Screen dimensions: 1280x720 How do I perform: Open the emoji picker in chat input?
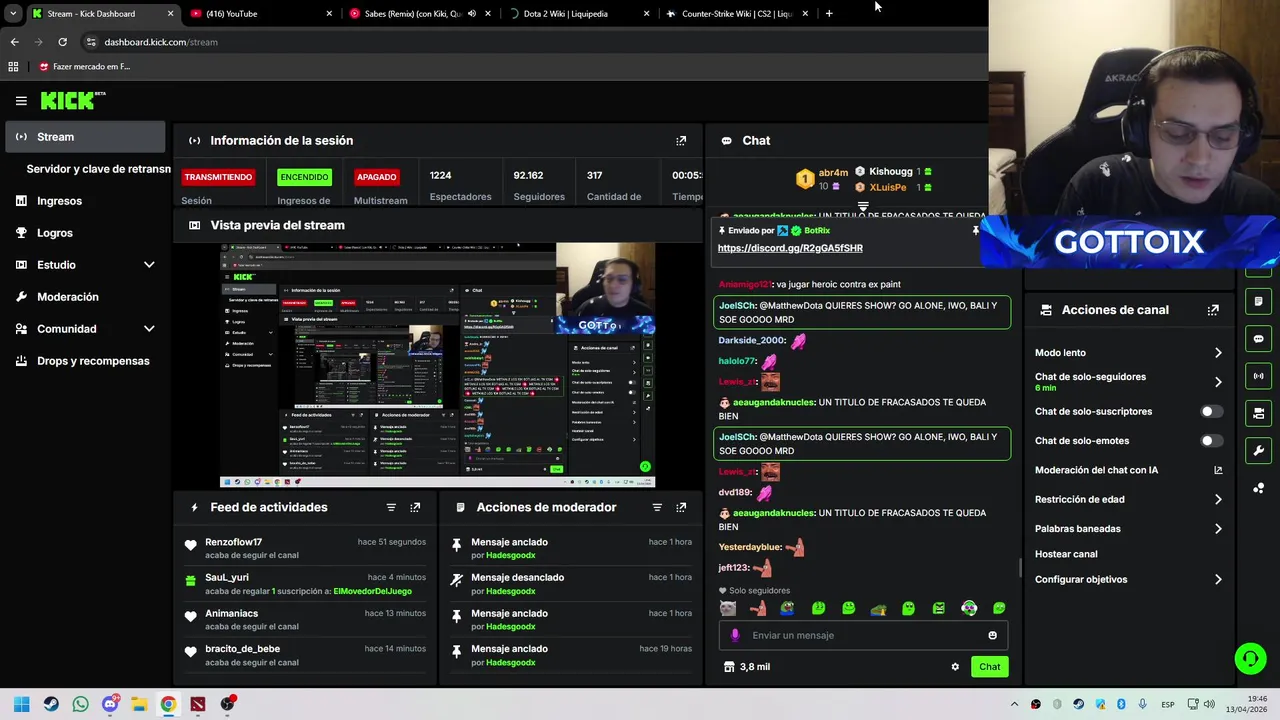tap(992, 635)
